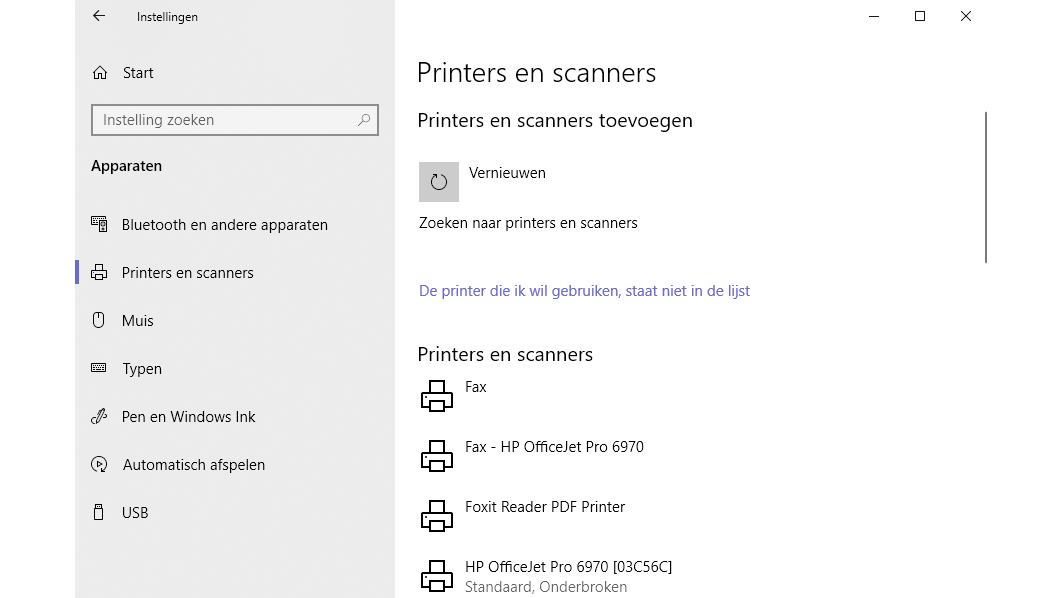Click the Foxit Reader PDF Printer icon
The width and height of the screenshot is (1063, 598).
[437, 515]
